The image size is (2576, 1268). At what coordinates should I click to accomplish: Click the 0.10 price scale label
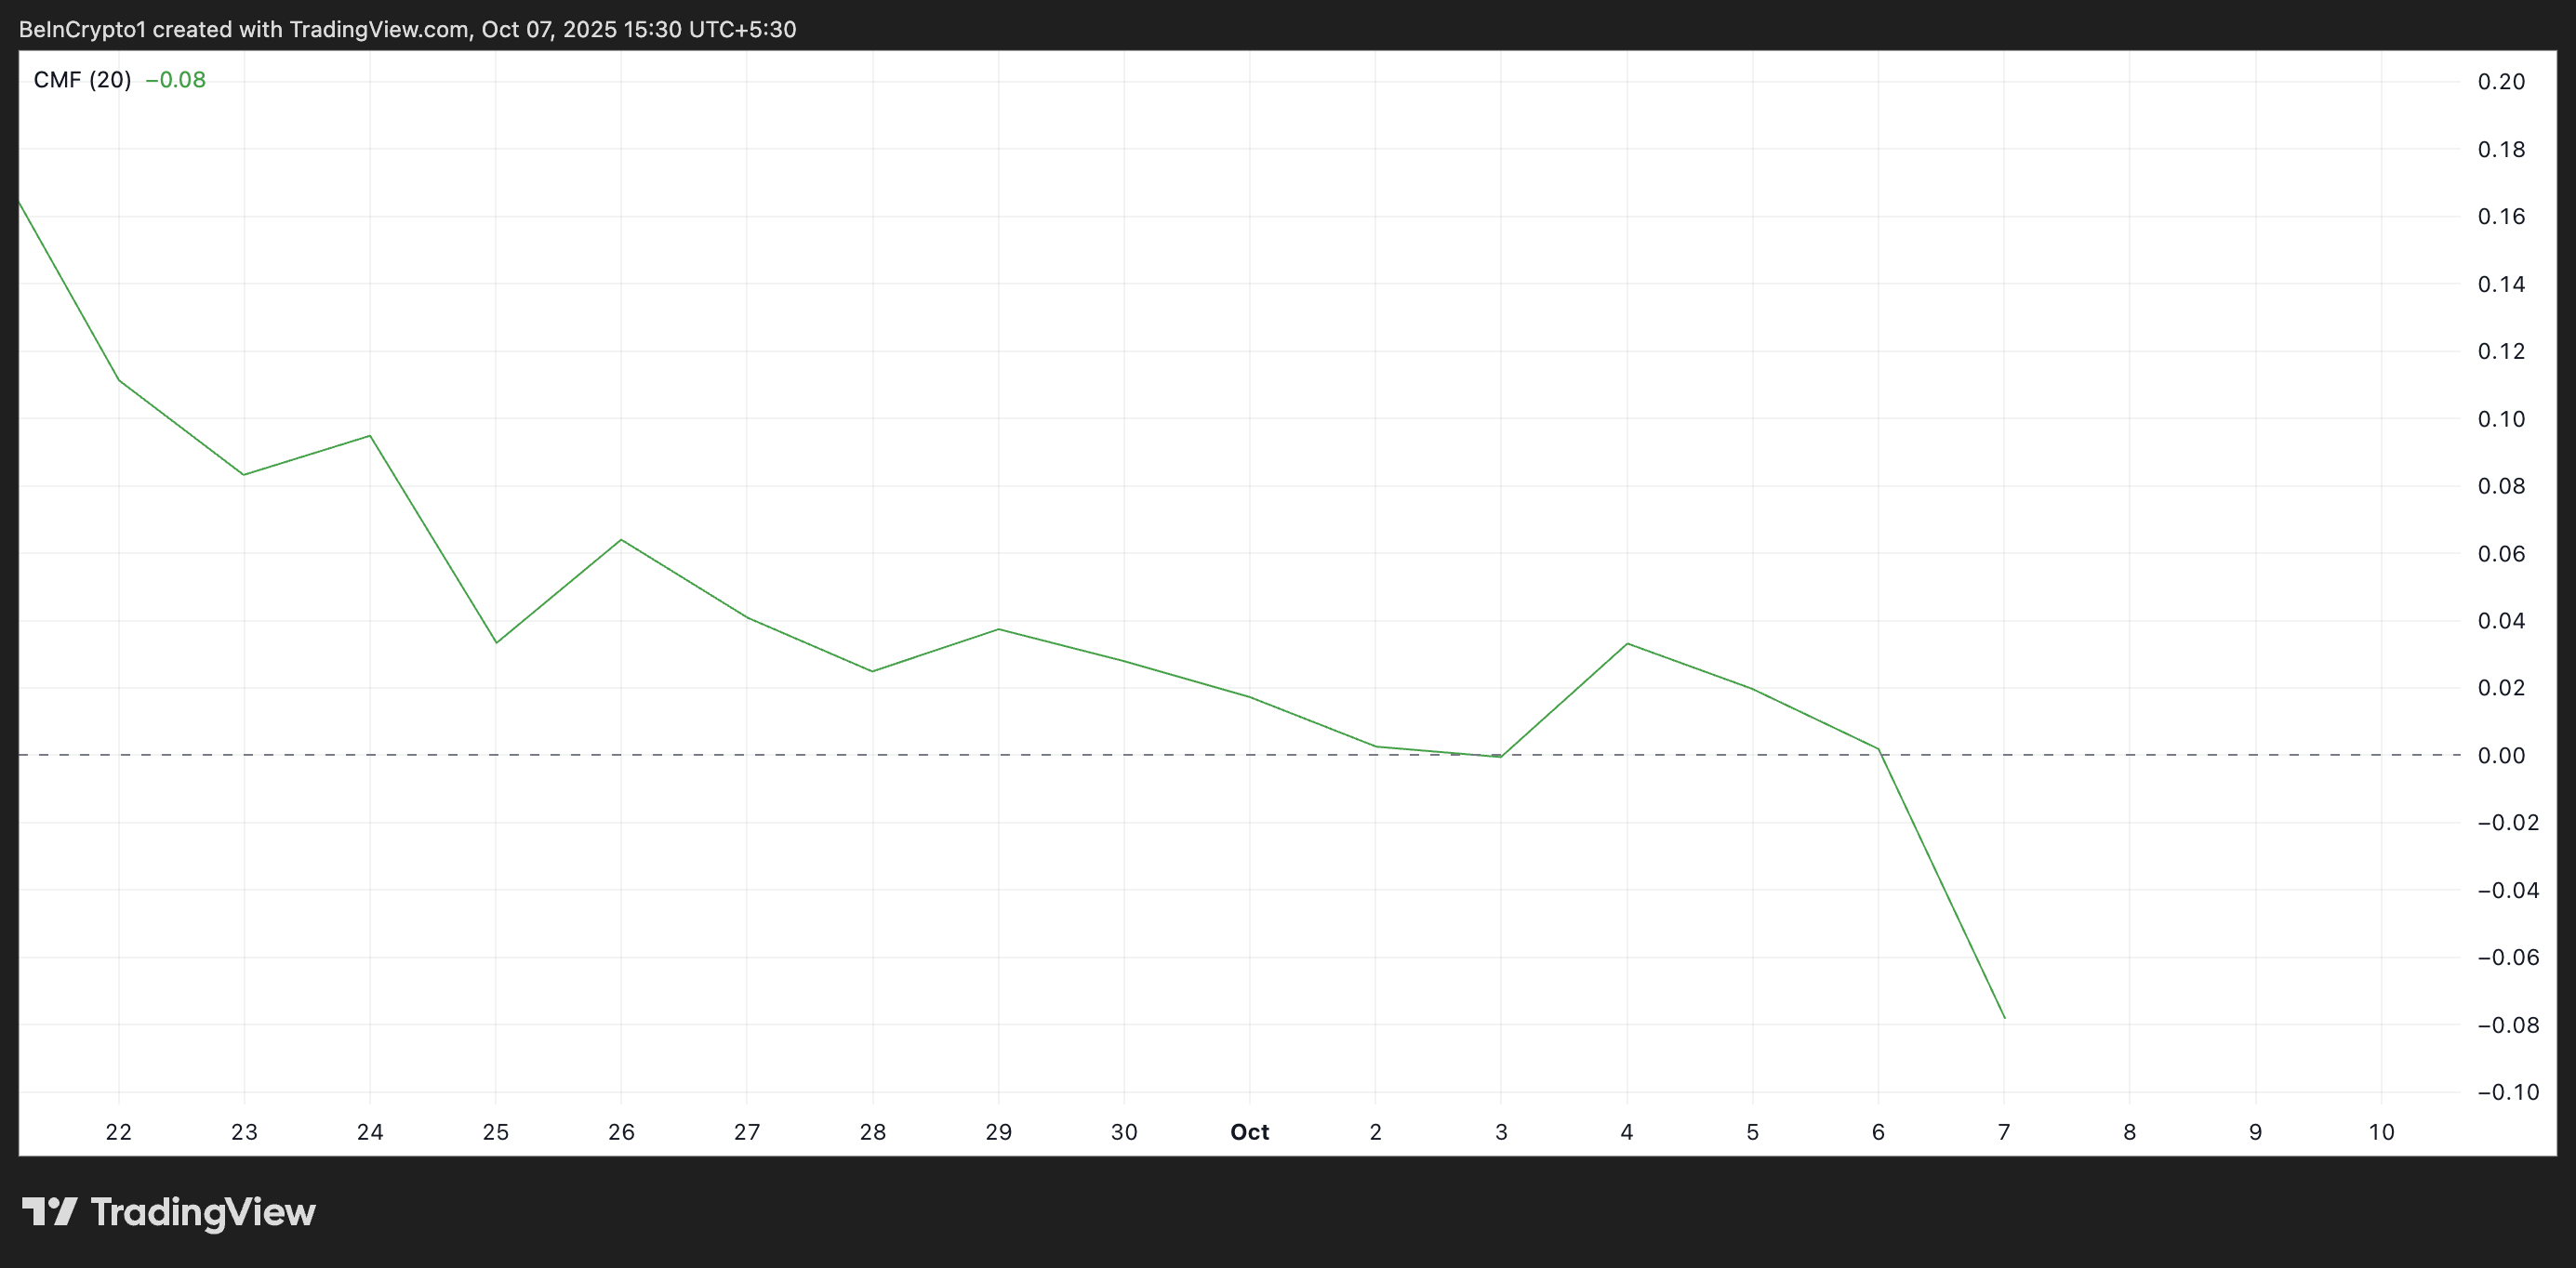(x=2500, y=419)
